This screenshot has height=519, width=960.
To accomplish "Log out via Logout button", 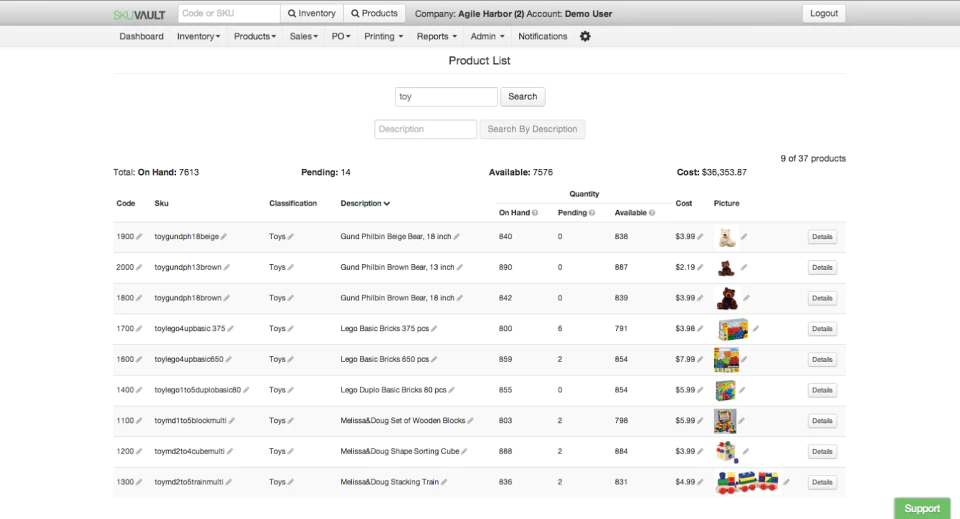I will [x=823, y=13].
